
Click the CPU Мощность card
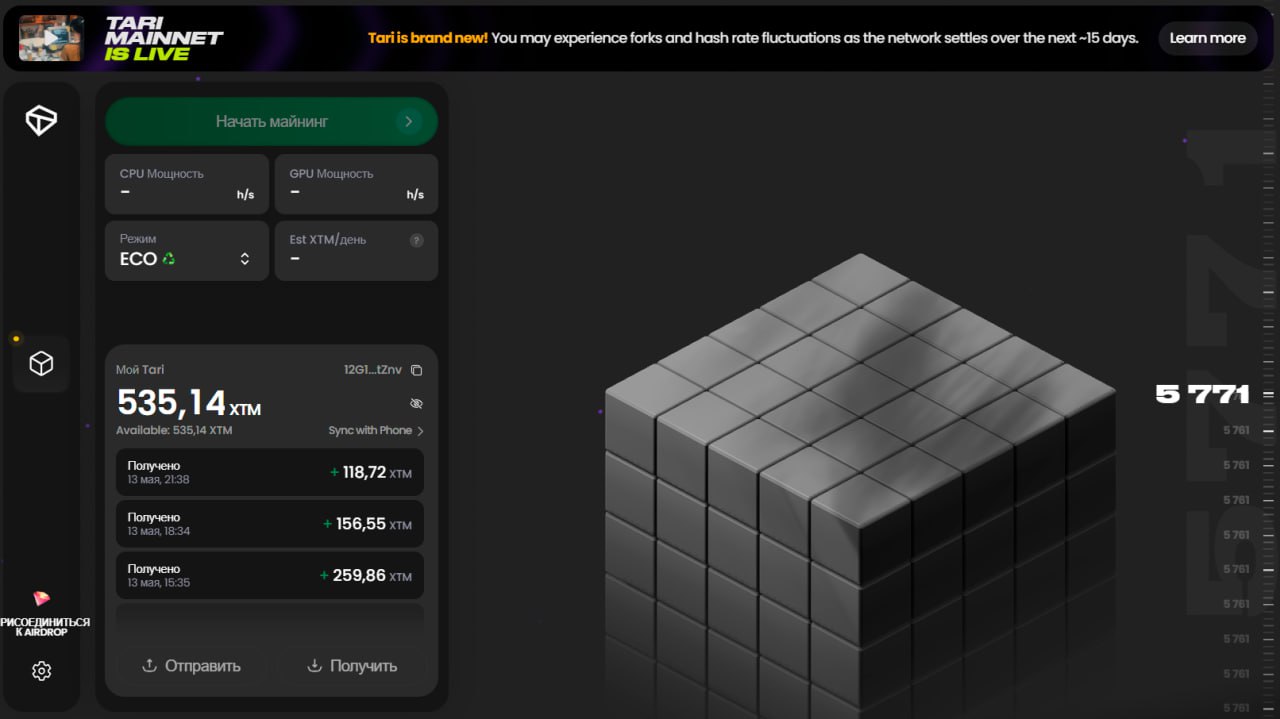click(187, 184)
